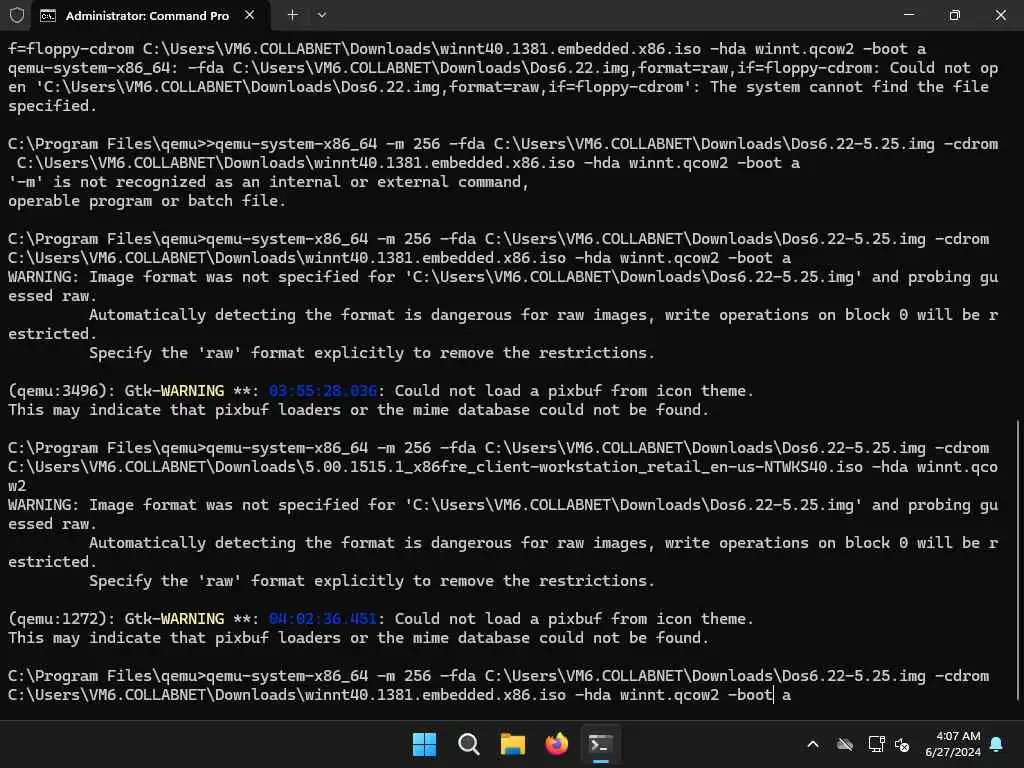
Task: Click the muted volume tray icon
Action: 902,744
